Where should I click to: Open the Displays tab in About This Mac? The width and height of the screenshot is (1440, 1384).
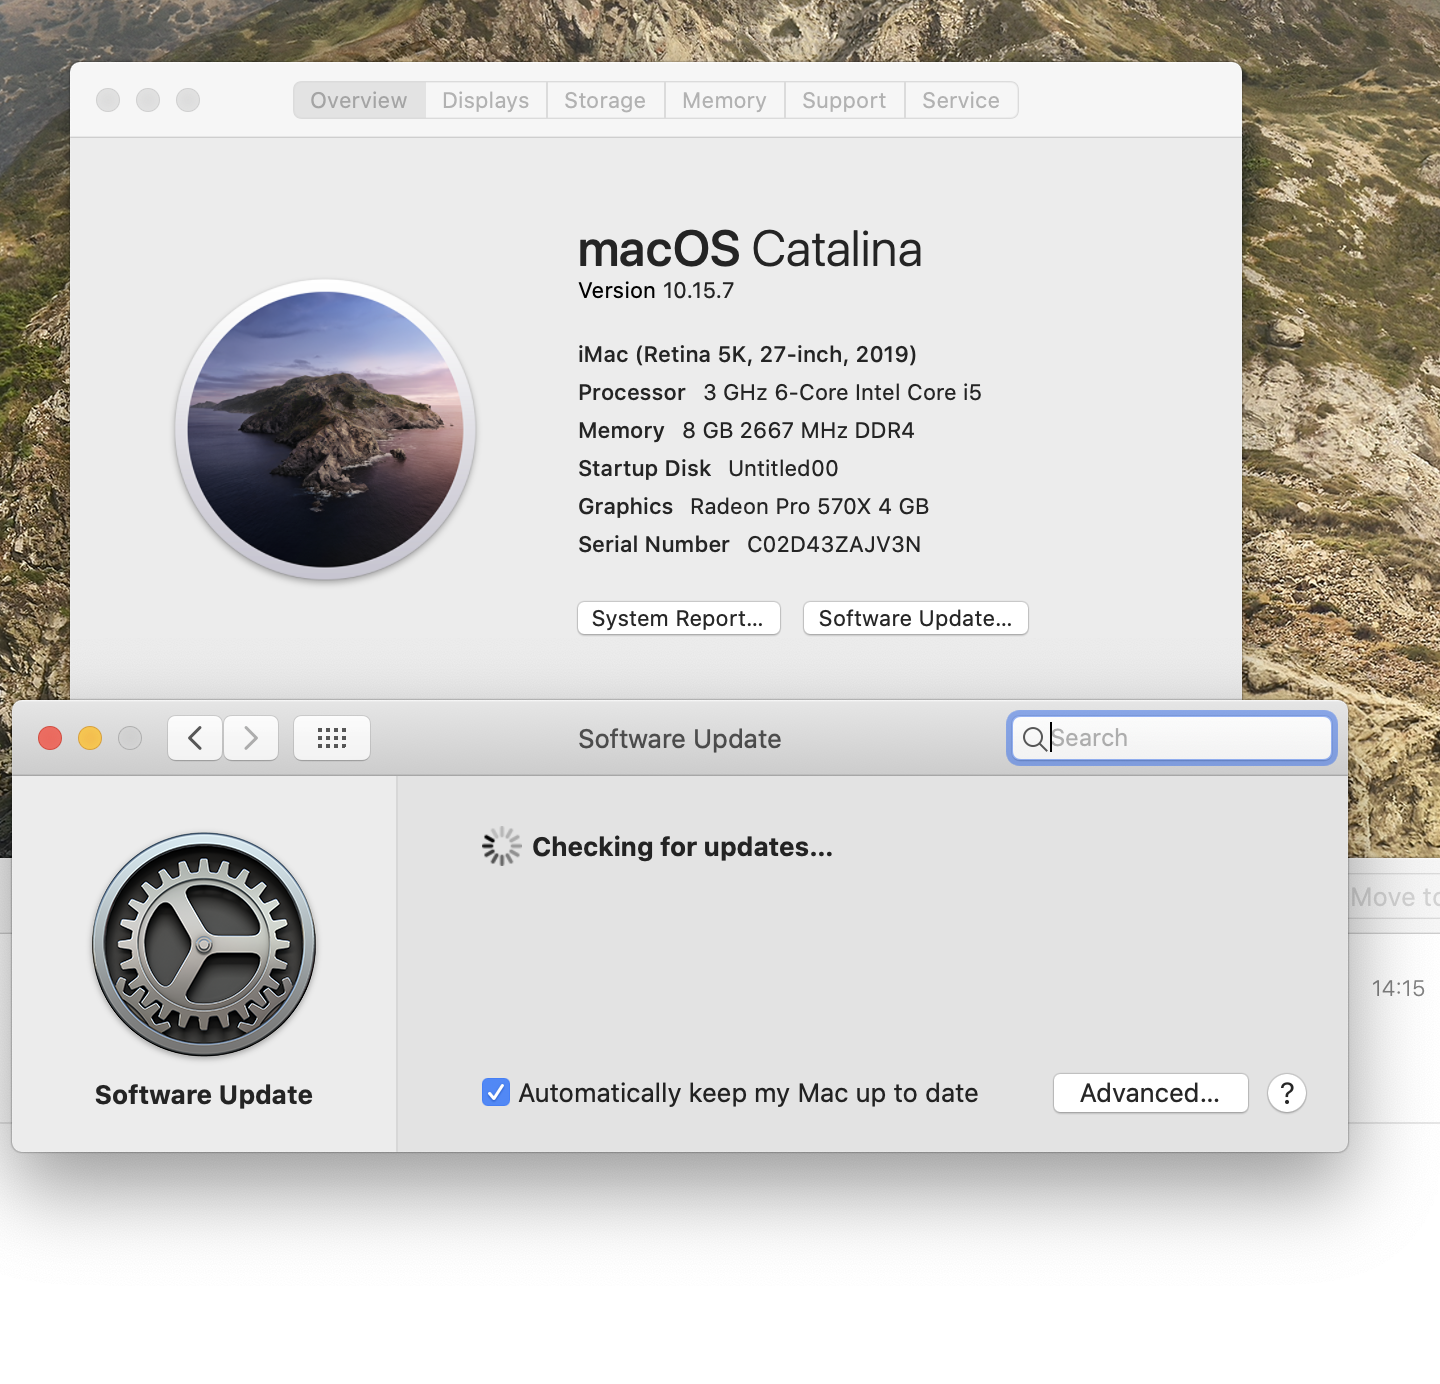pyautogui.click(x=486, y=100)
